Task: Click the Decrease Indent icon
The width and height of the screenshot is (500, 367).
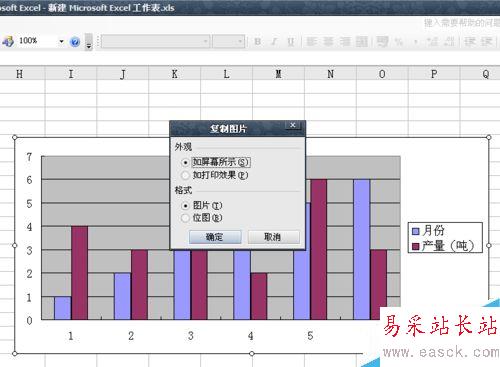Action: (x=470, y=42)
